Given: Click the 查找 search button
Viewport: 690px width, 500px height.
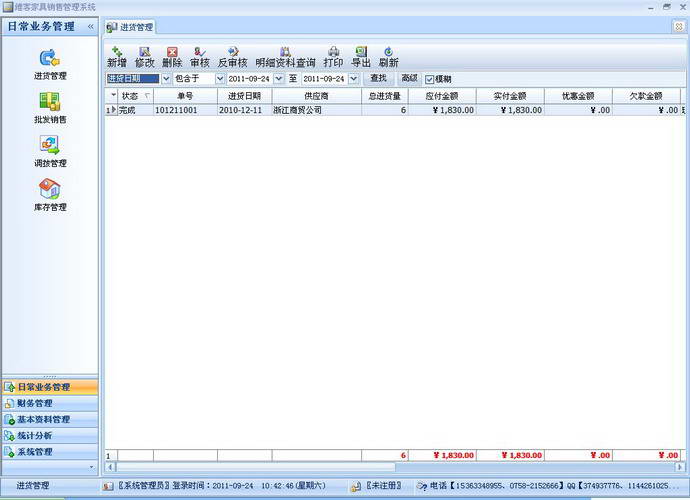Looking at the screenshot, I should point(378,78).
